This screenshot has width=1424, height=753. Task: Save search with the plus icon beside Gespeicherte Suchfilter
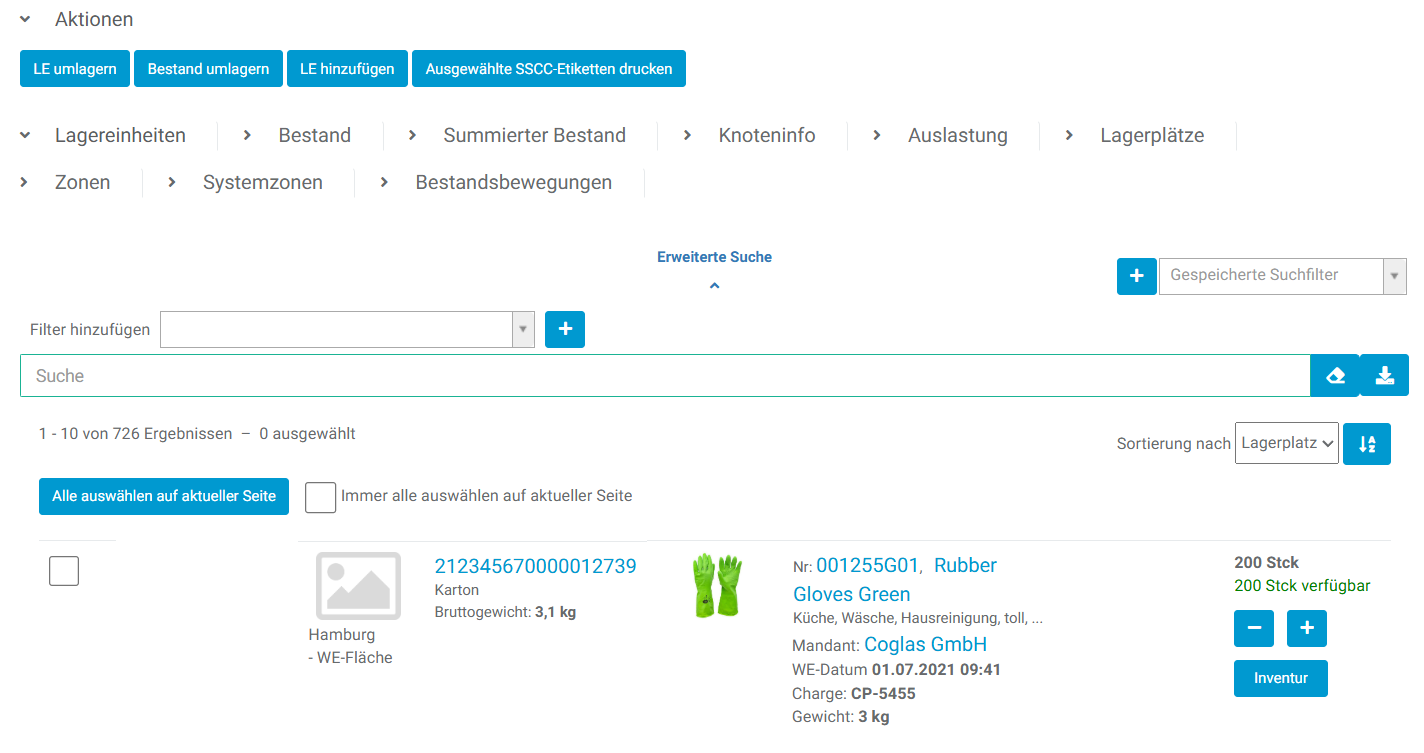pos(1136,276)
